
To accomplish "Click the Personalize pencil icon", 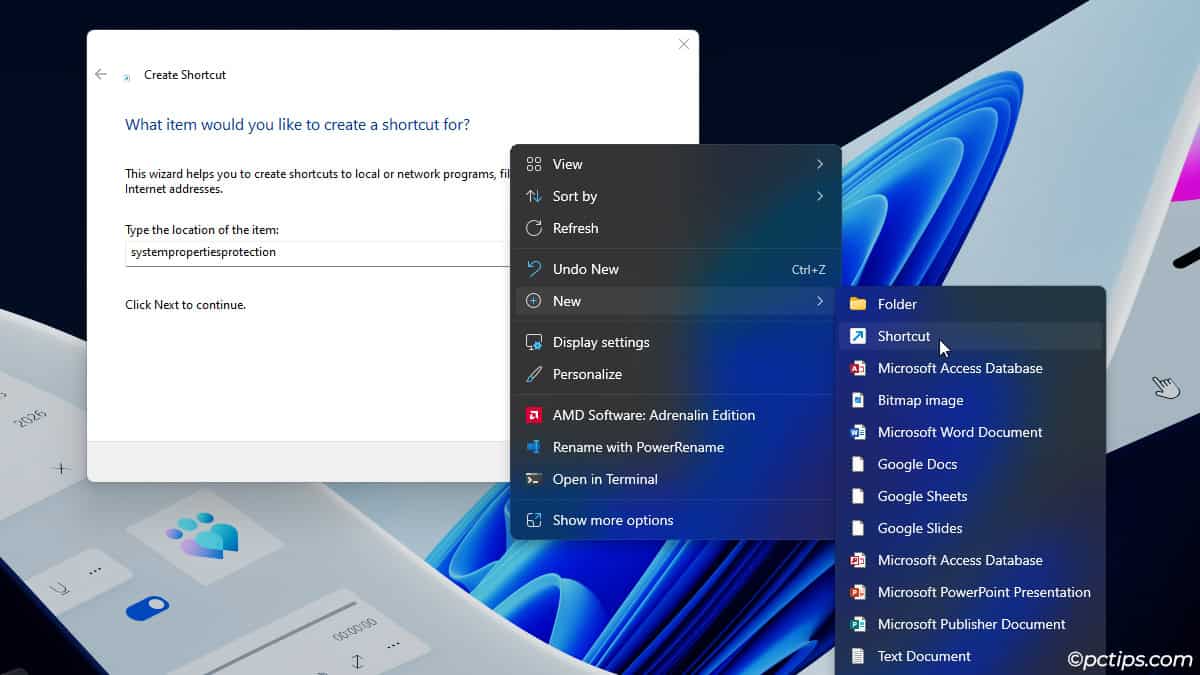I will 534,374.
